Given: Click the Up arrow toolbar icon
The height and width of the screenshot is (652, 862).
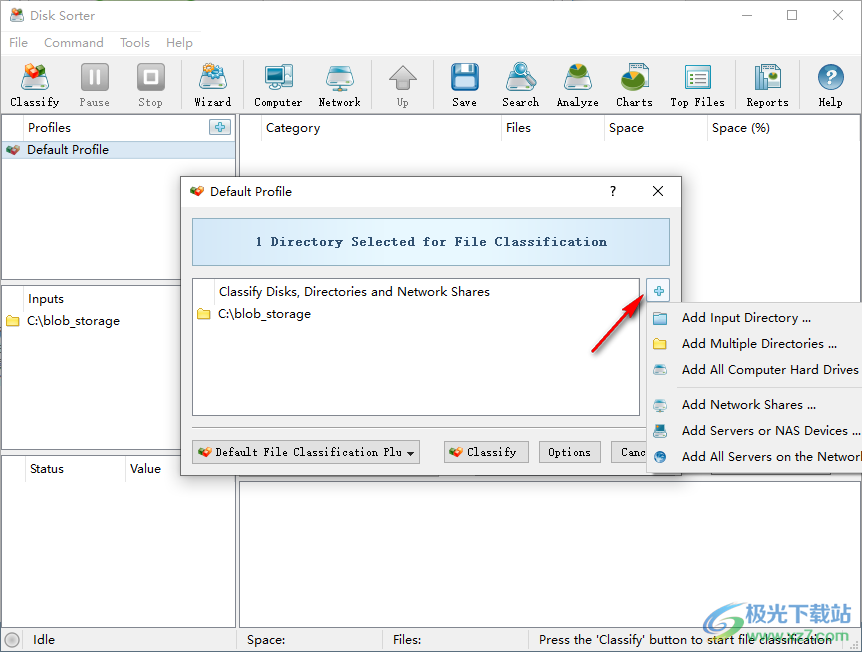Looking at the screenshot, I should click(402, 85).
